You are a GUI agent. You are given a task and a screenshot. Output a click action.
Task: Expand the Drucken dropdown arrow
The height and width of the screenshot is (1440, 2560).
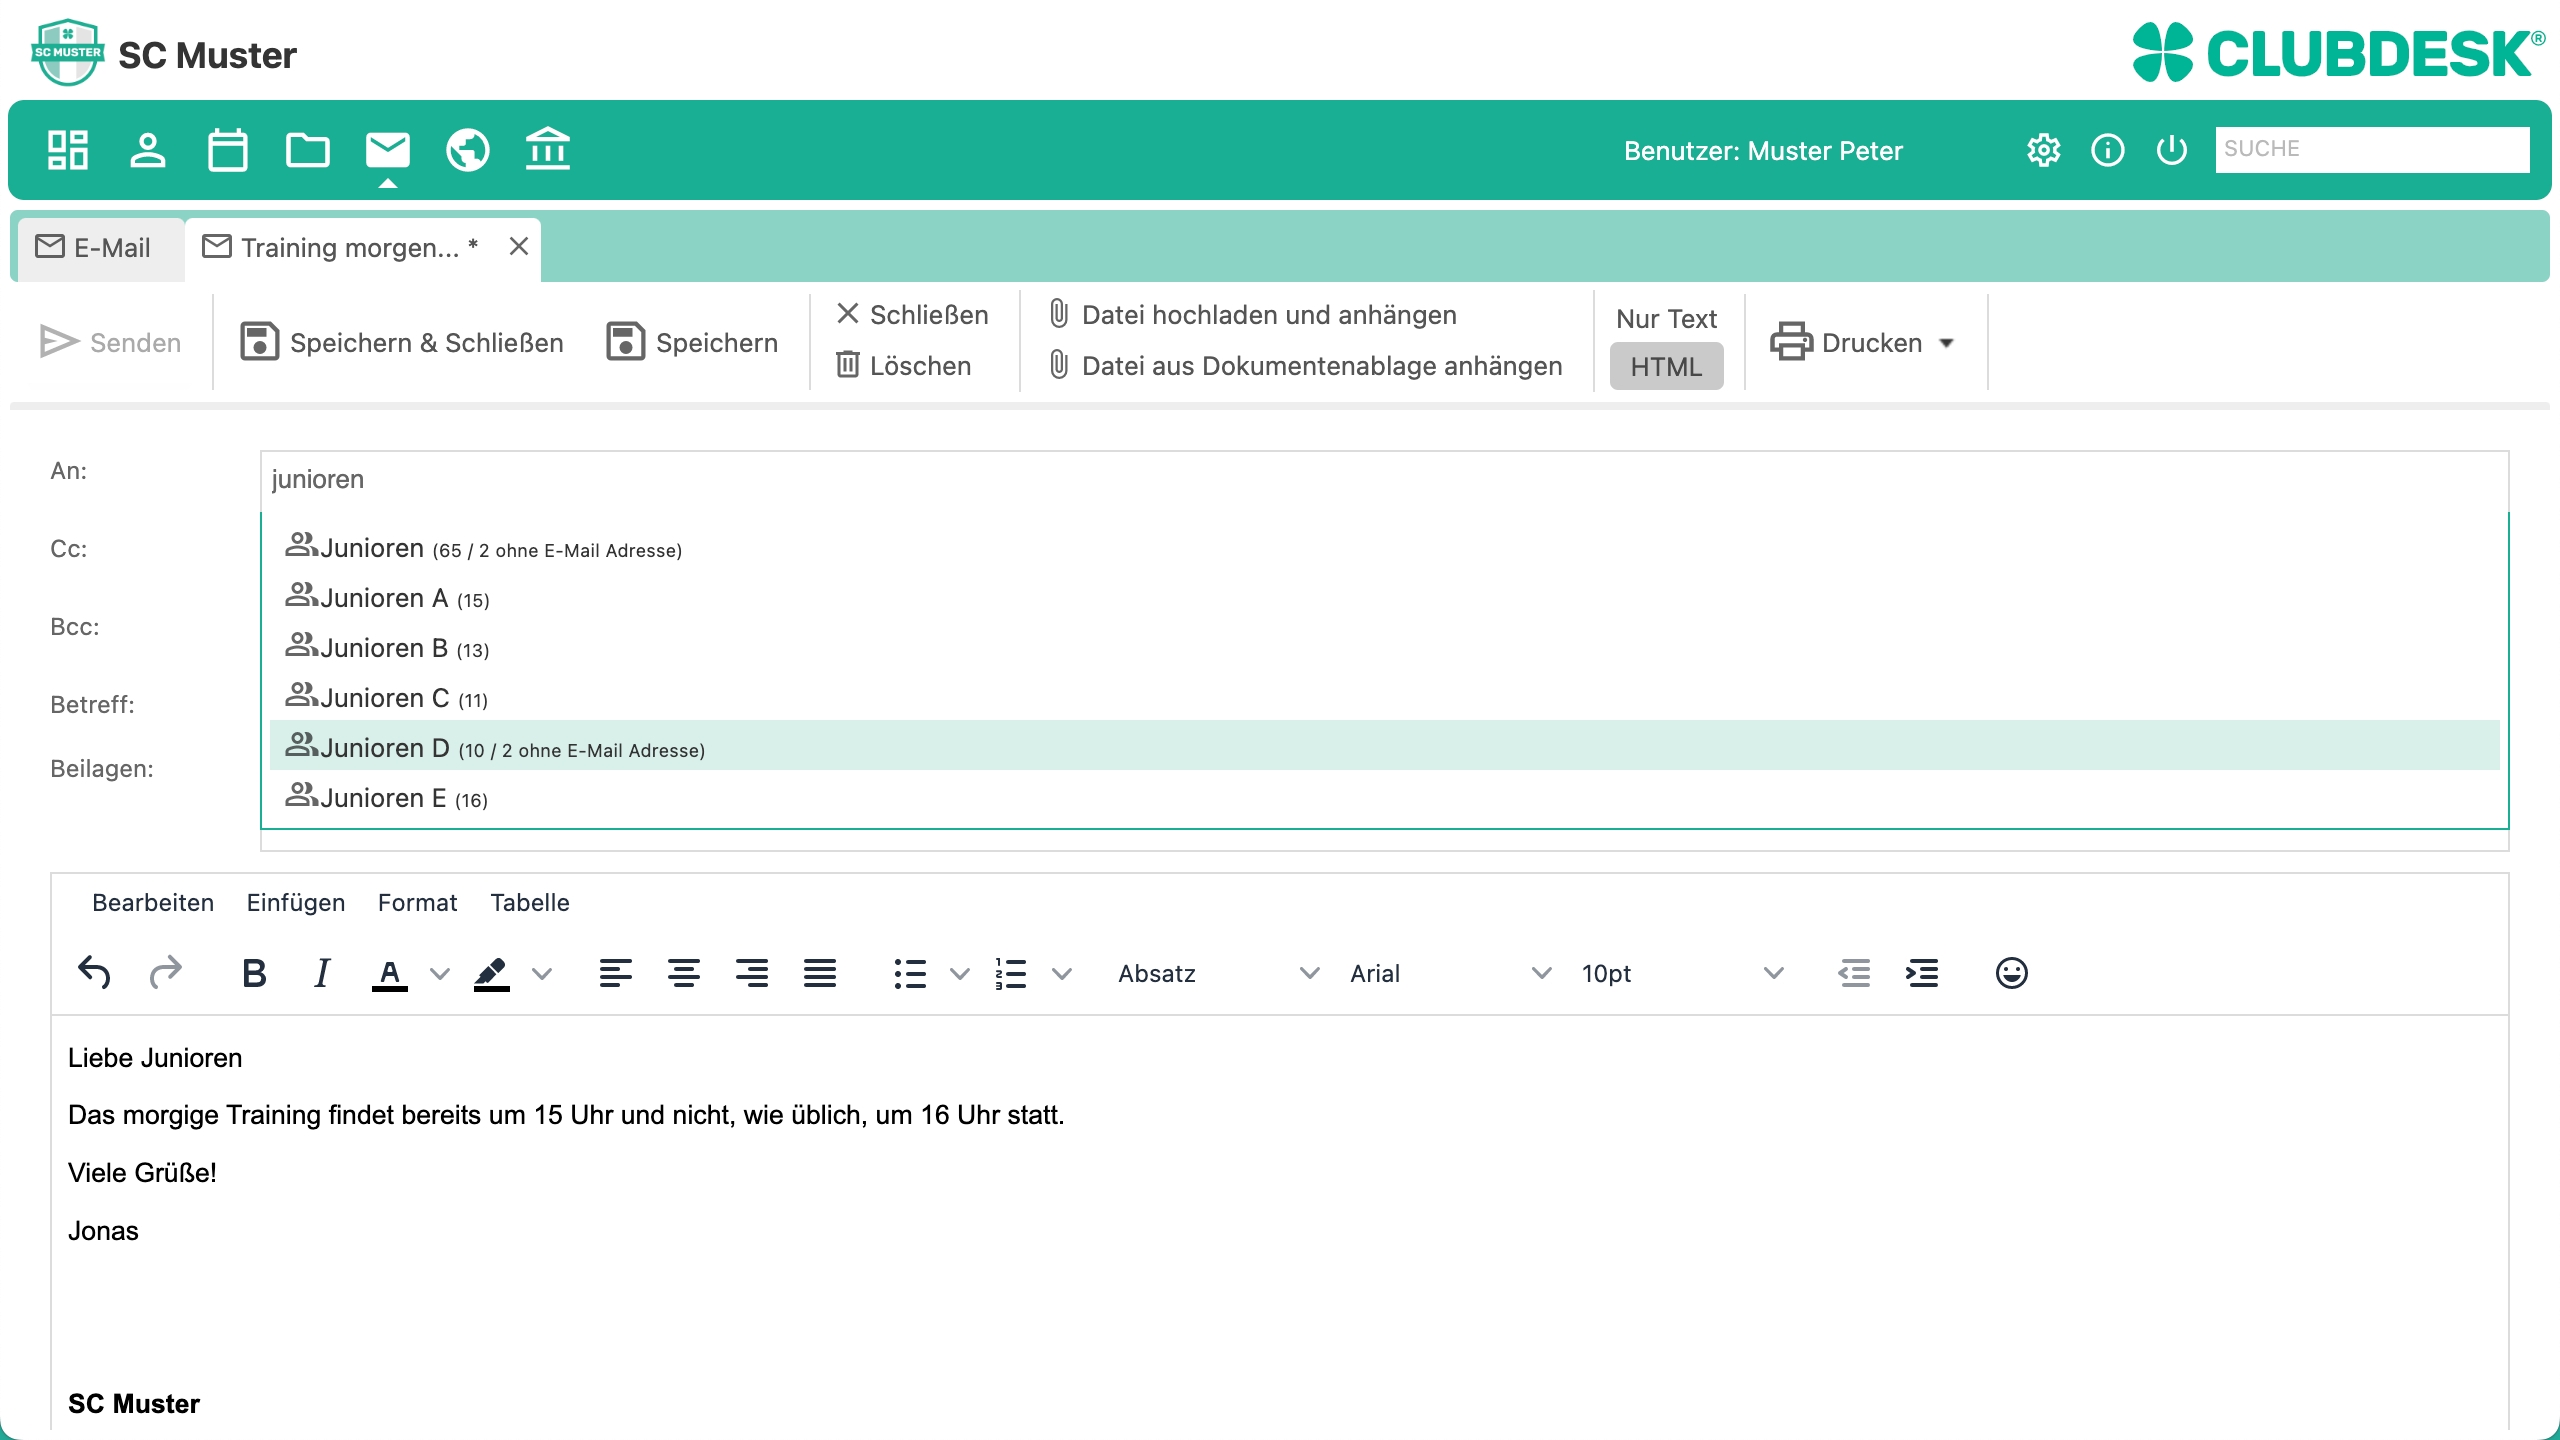tap(1947, 343)
